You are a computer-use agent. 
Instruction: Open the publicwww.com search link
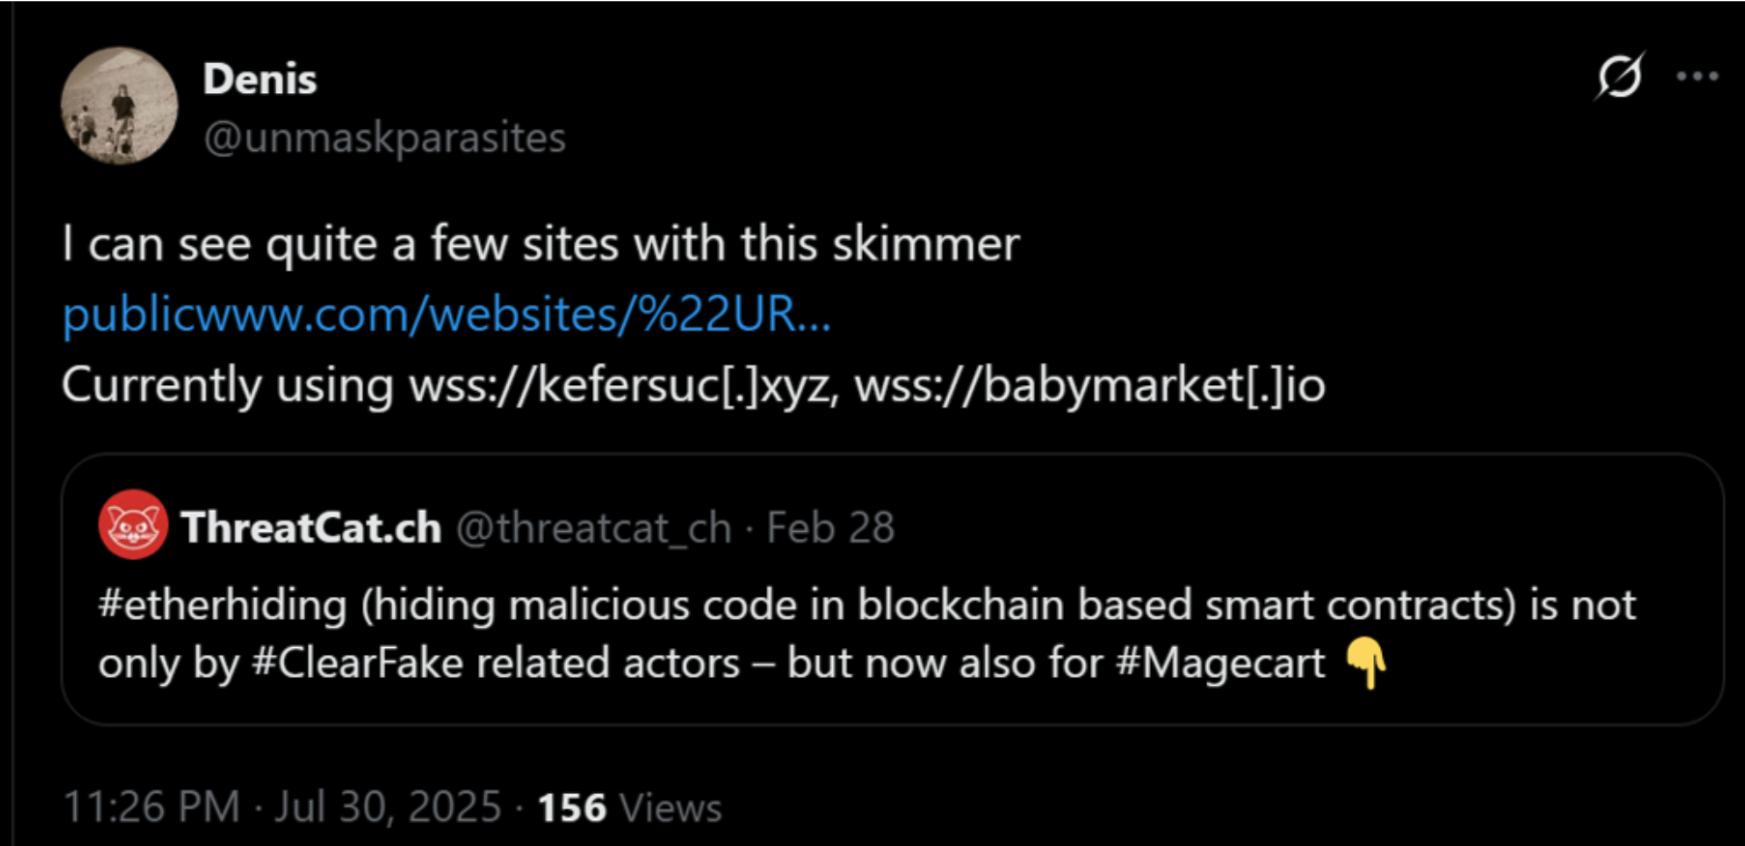(x=446, y=315)
